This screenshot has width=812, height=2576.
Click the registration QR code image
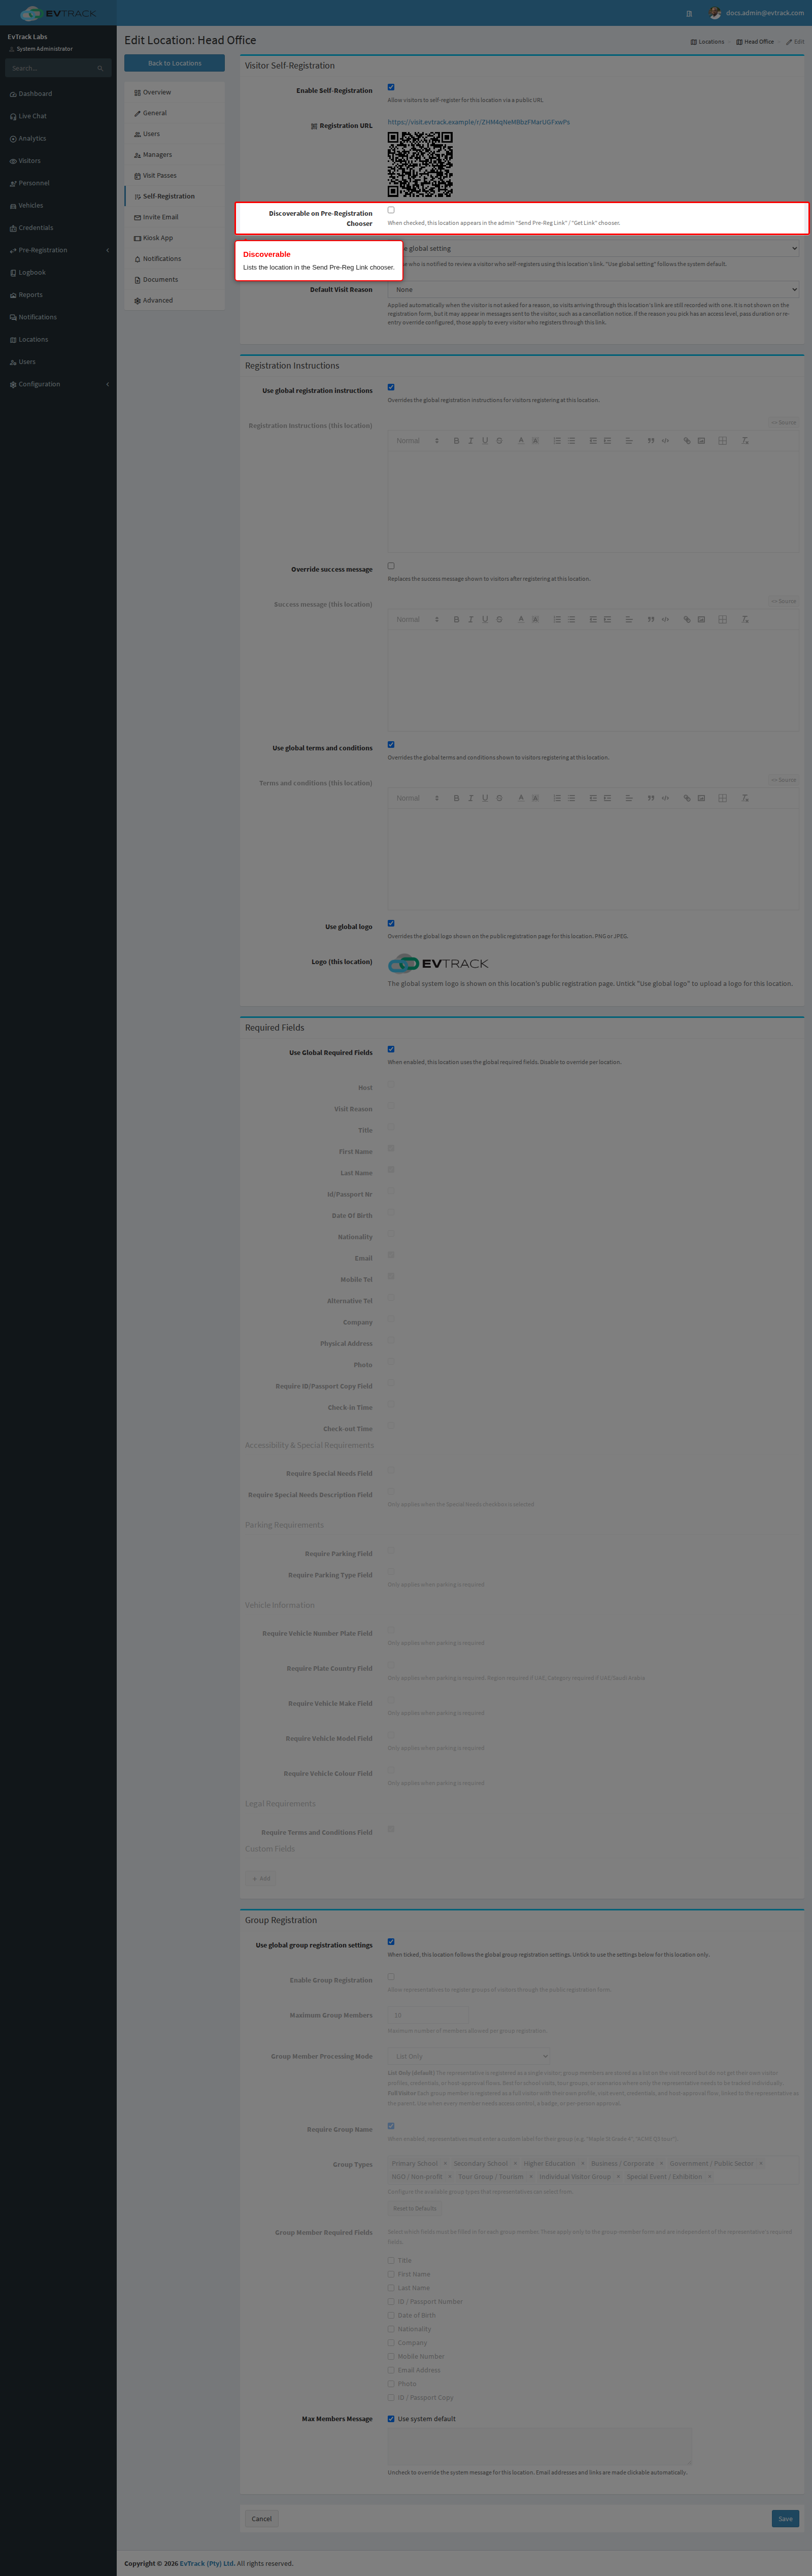[x=420, y=164]
